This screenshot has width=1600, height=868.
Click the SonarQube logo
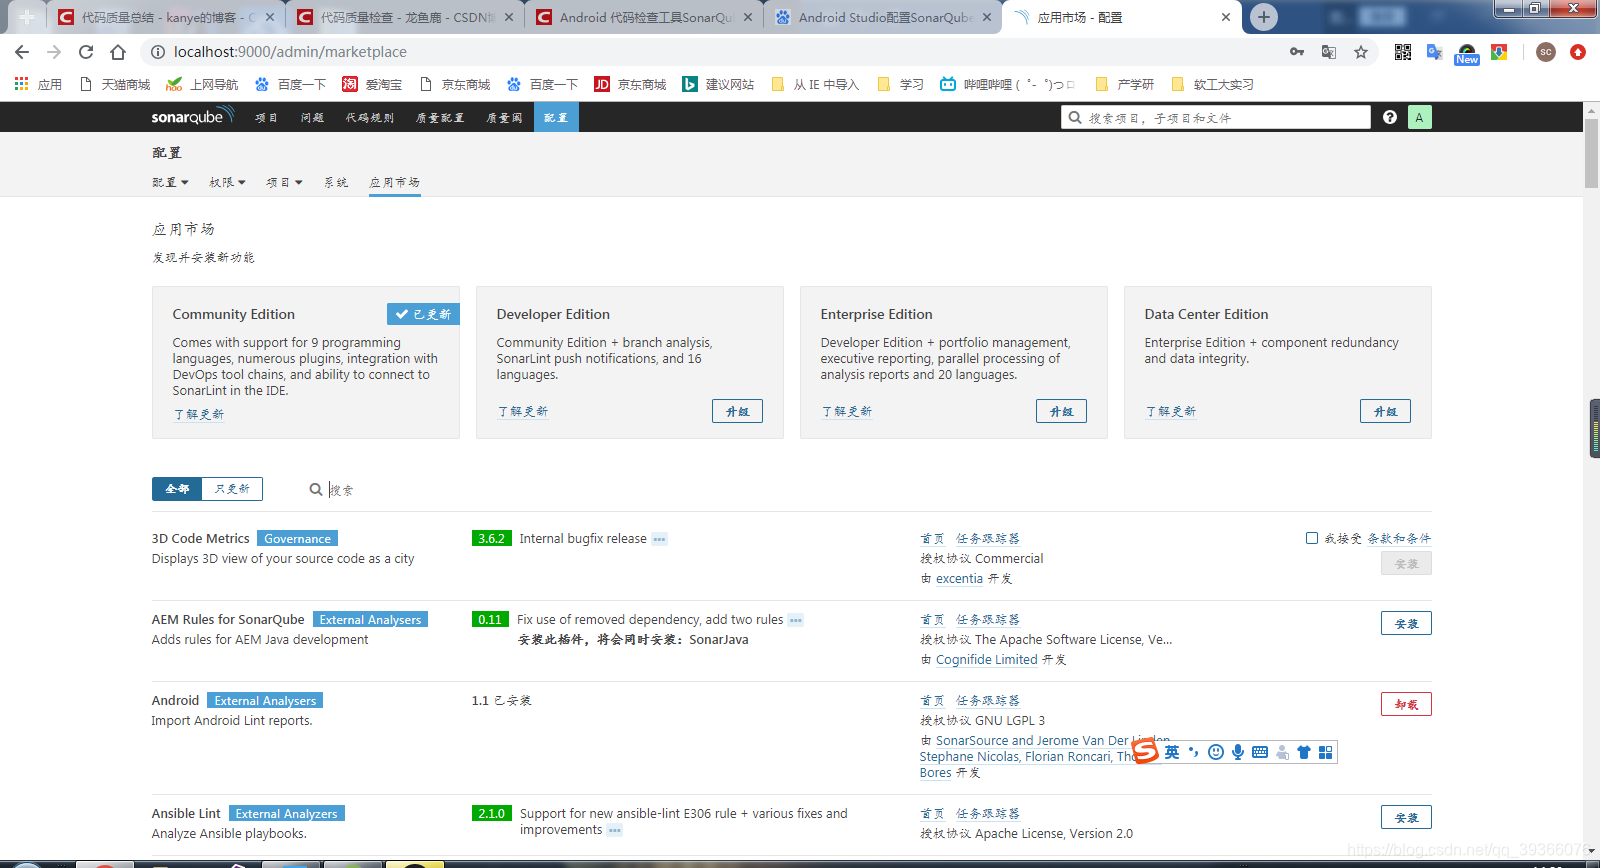pyautogui.click(x=192, y=116)
